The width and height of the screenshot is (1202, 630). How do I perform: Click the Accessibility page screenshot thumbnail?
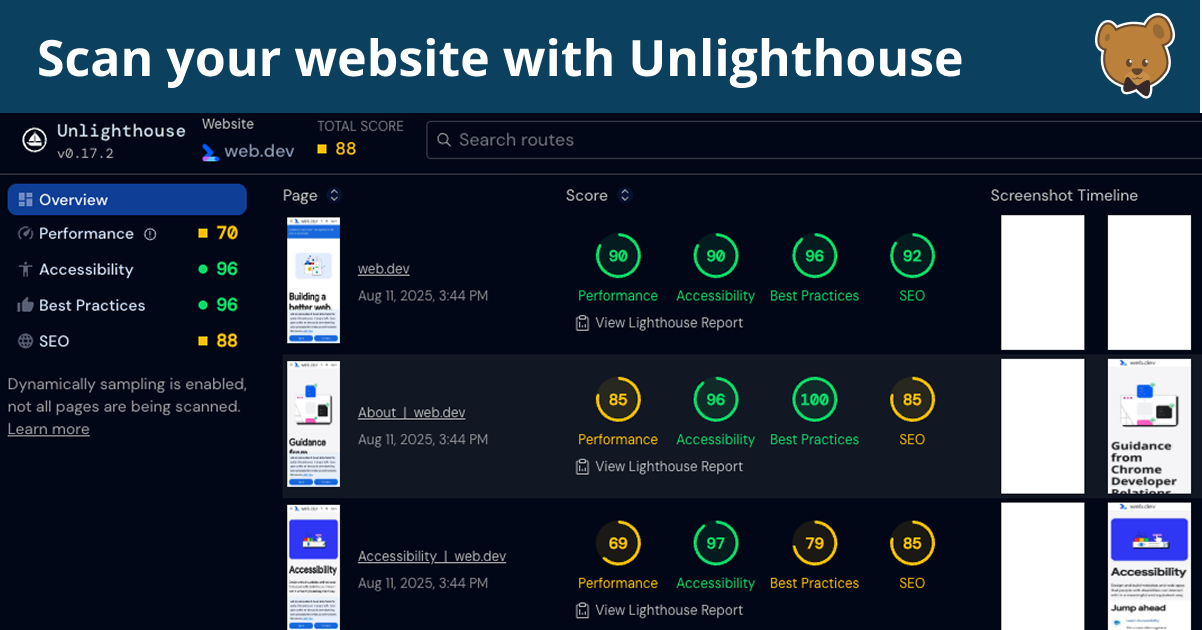[313, 567]
